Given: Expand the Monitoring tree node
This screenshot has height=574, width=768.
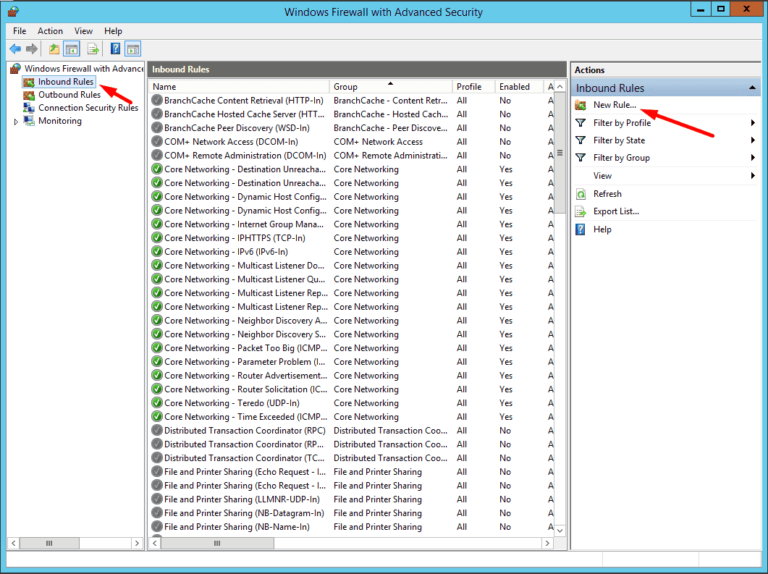Looking at the screenshot, I should pos(16,121).
